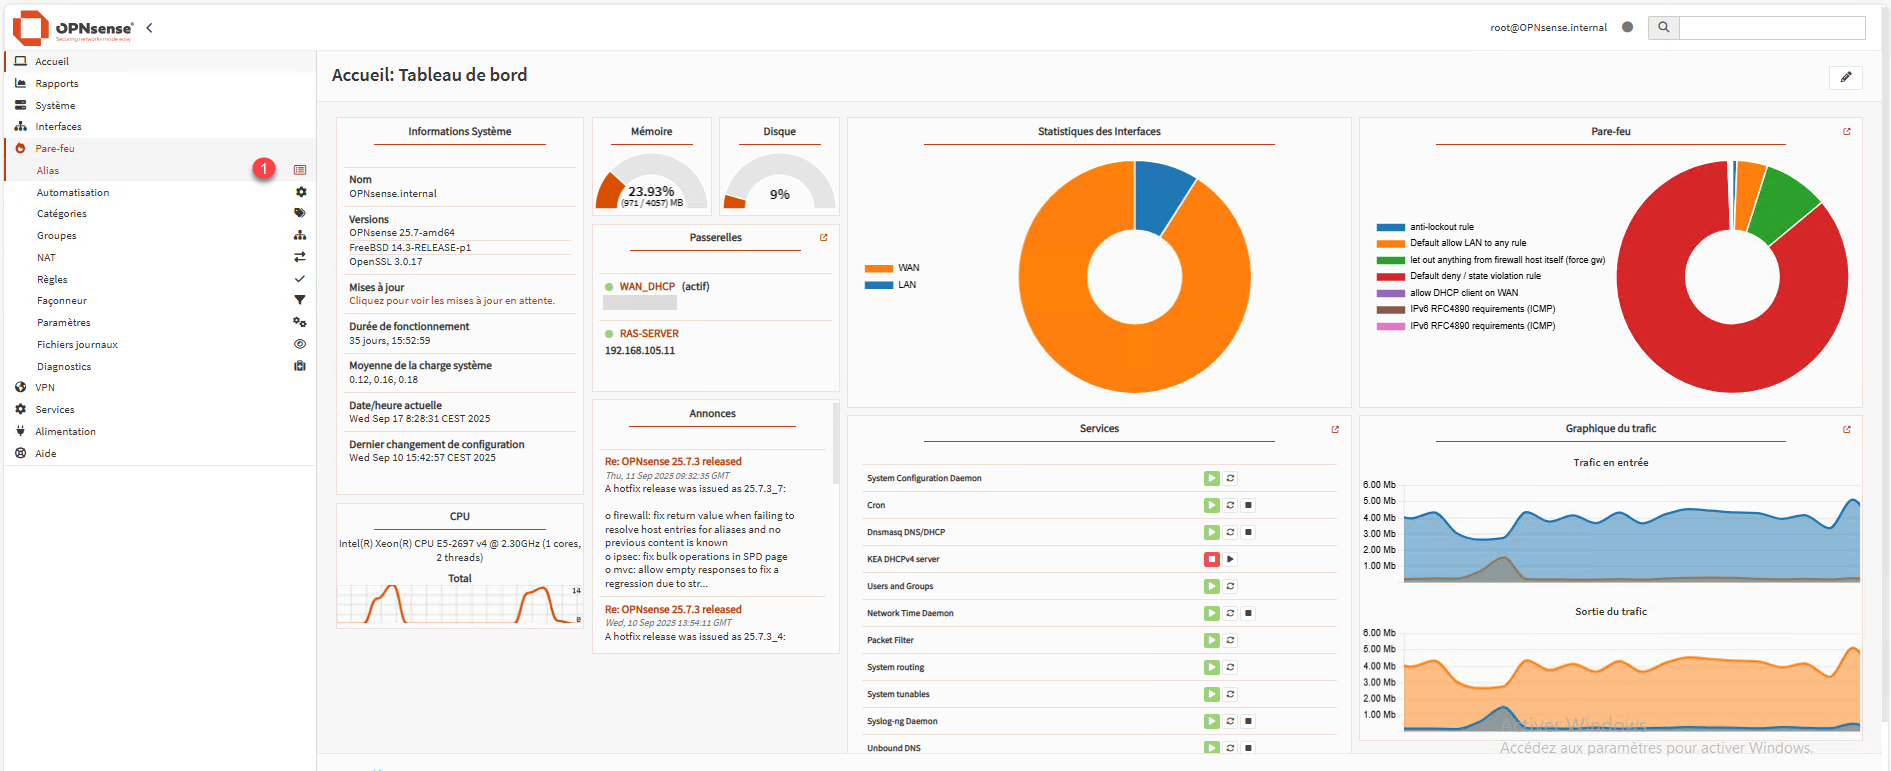Screen dimensions: 1891x771
Task: Open the WAN_DHCP gateway link
Action: click(x=646, y=287)
